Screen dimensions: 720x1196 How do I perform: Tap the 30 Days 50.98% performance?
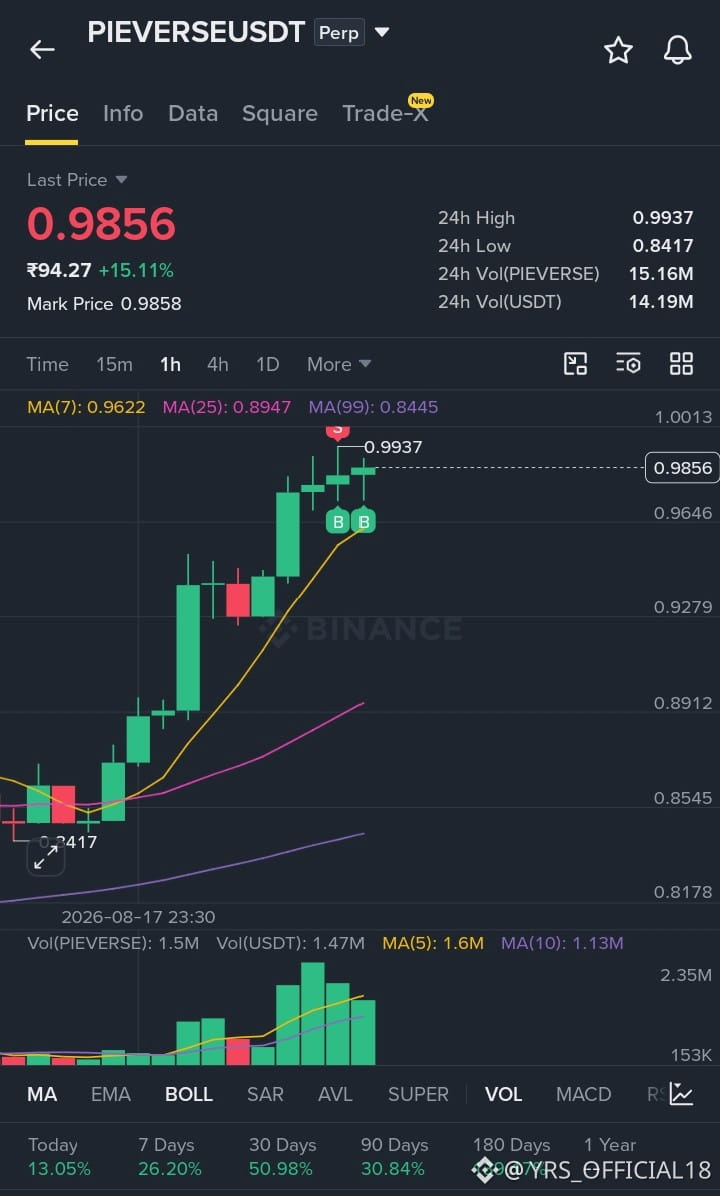281,1157
